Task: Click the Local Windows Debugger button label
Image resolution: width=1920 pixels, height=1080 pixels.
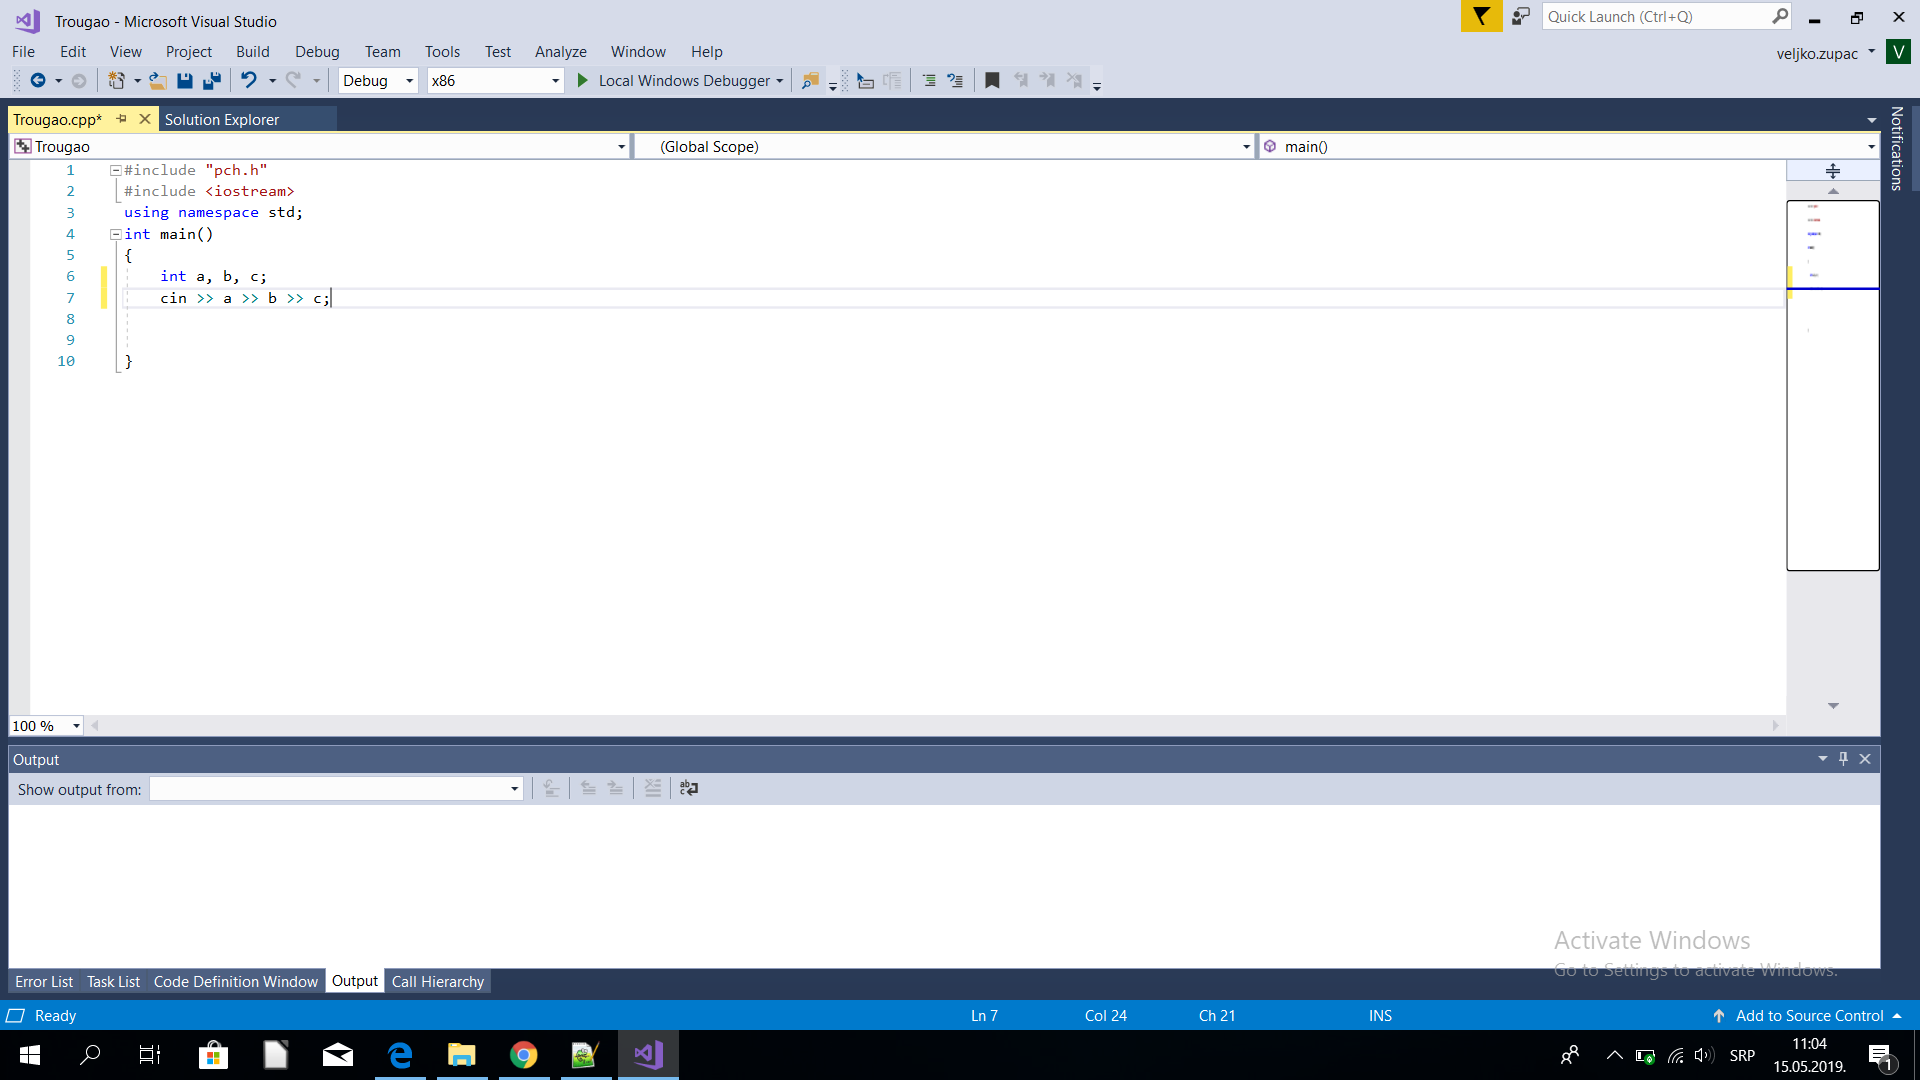Action: 684,81
